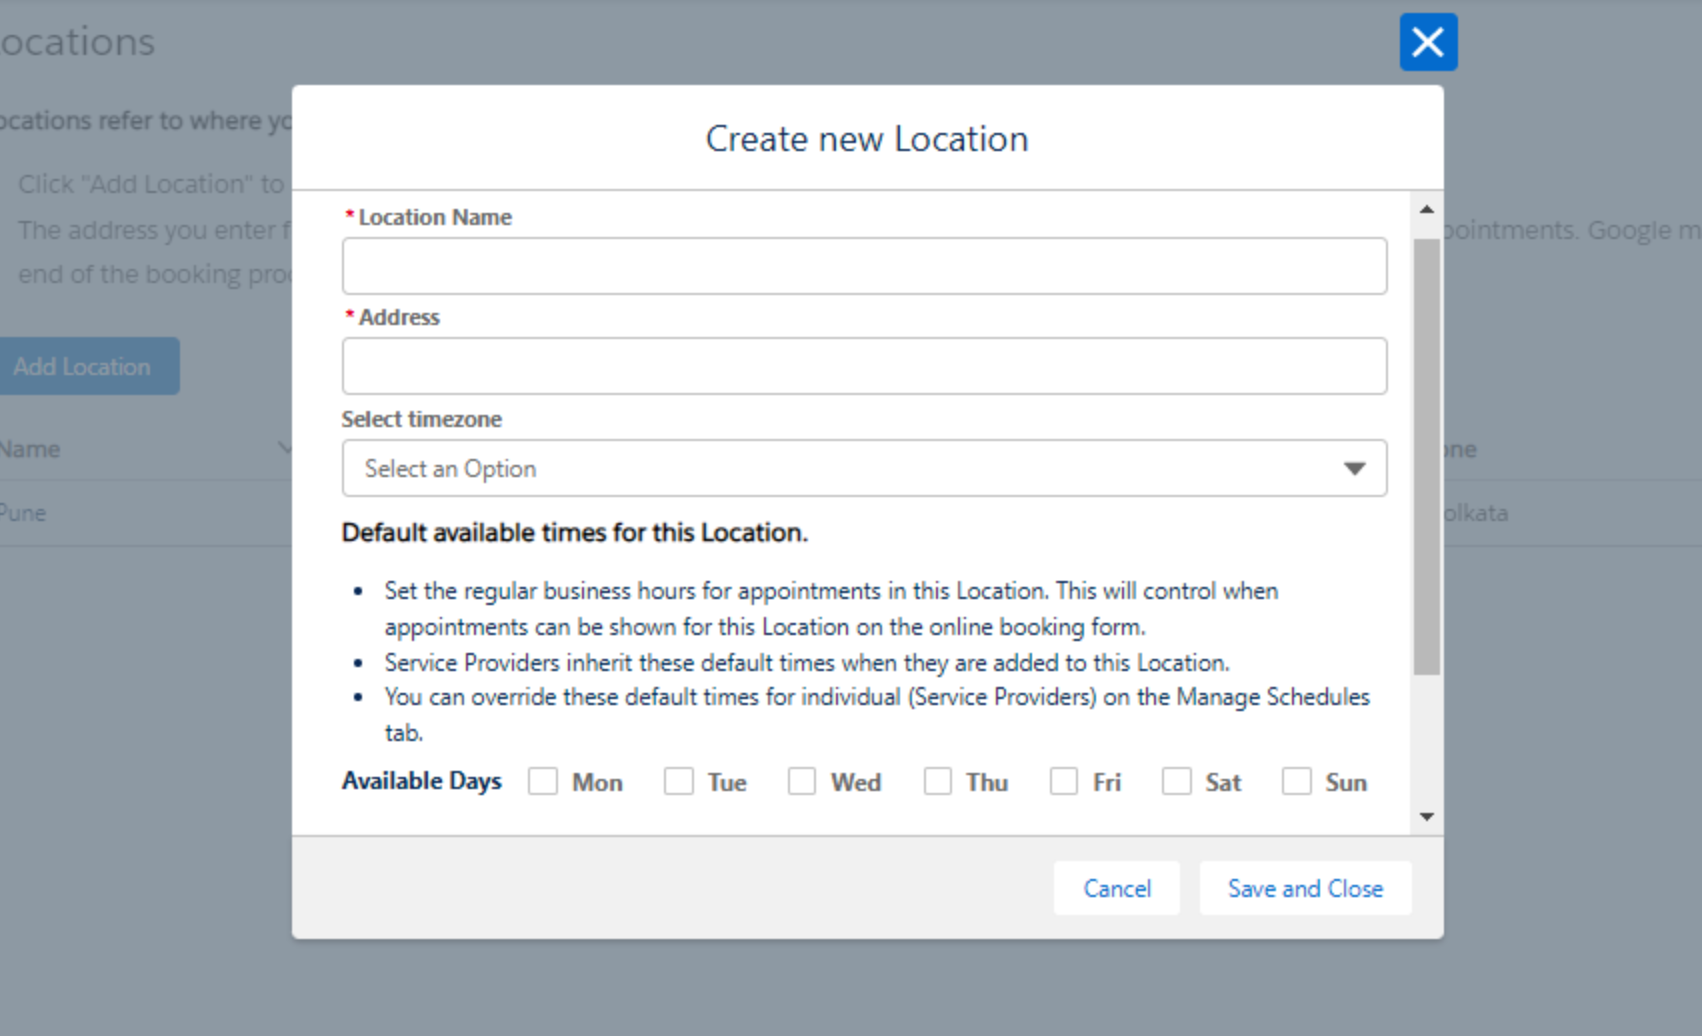Check the Wed available day checkbox

(802, 781)
